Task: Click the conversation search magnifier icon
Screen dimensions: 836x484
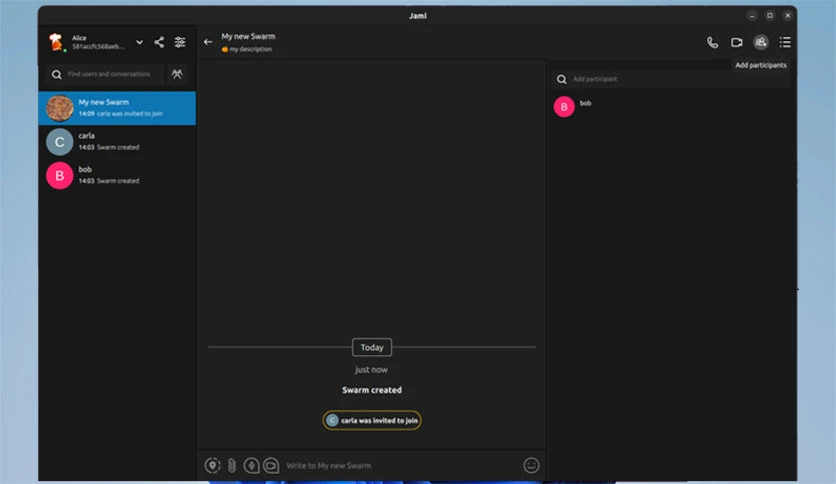Action: pos(57,75)
